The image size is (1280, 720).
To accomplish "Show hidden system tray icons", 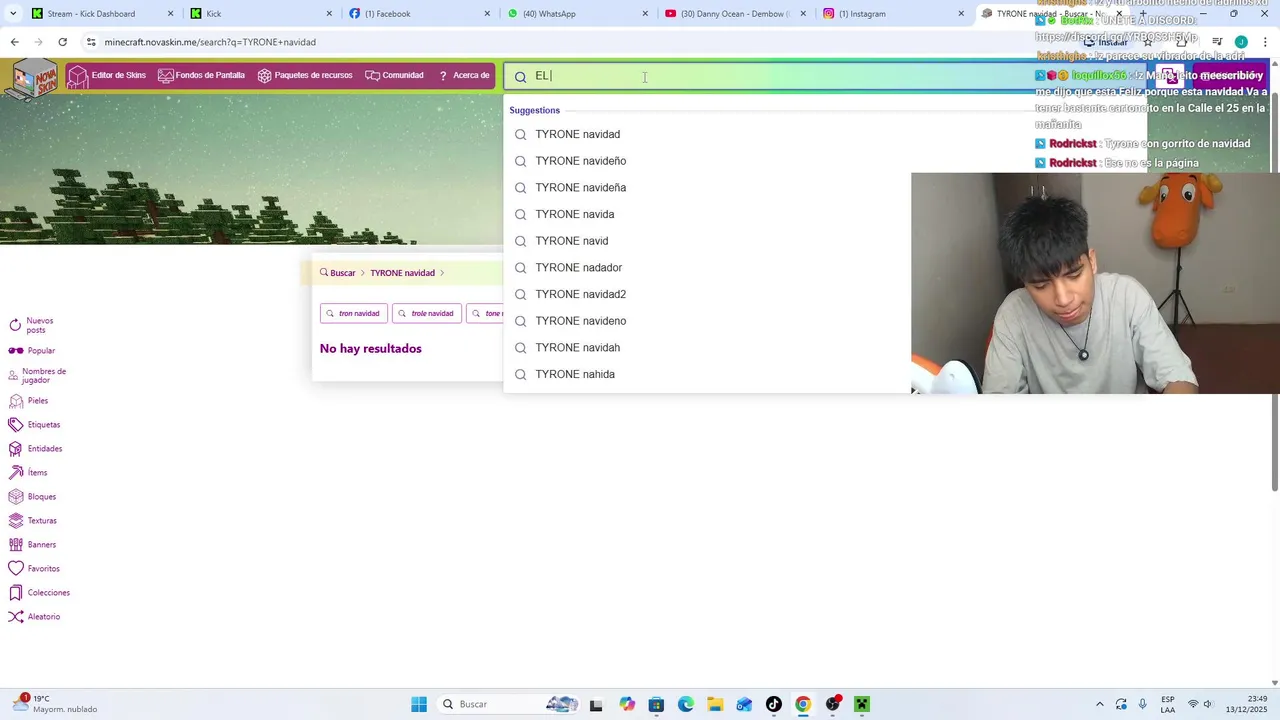I will (x=1100, y=704).
